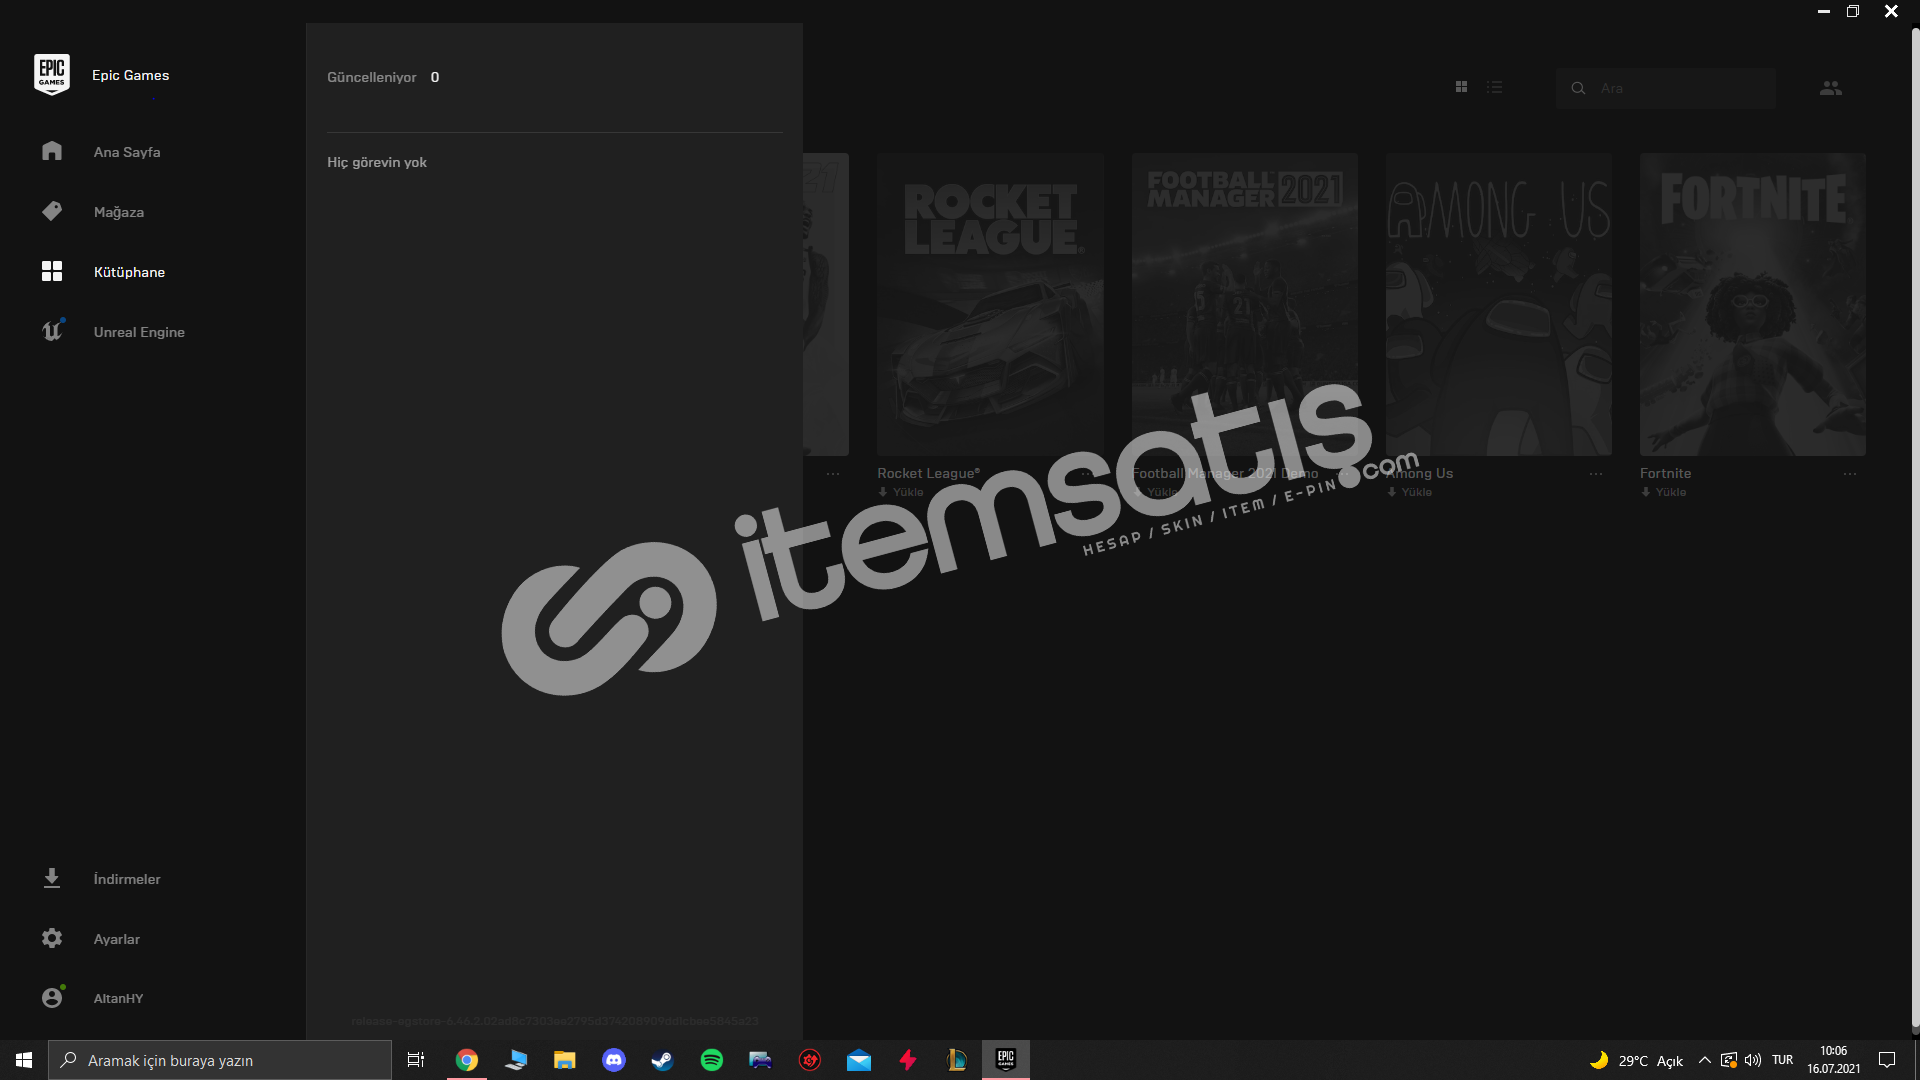Click the taskbar clock and date
This screenshot has width=1920, height=1080.
coord(1834,1060)
